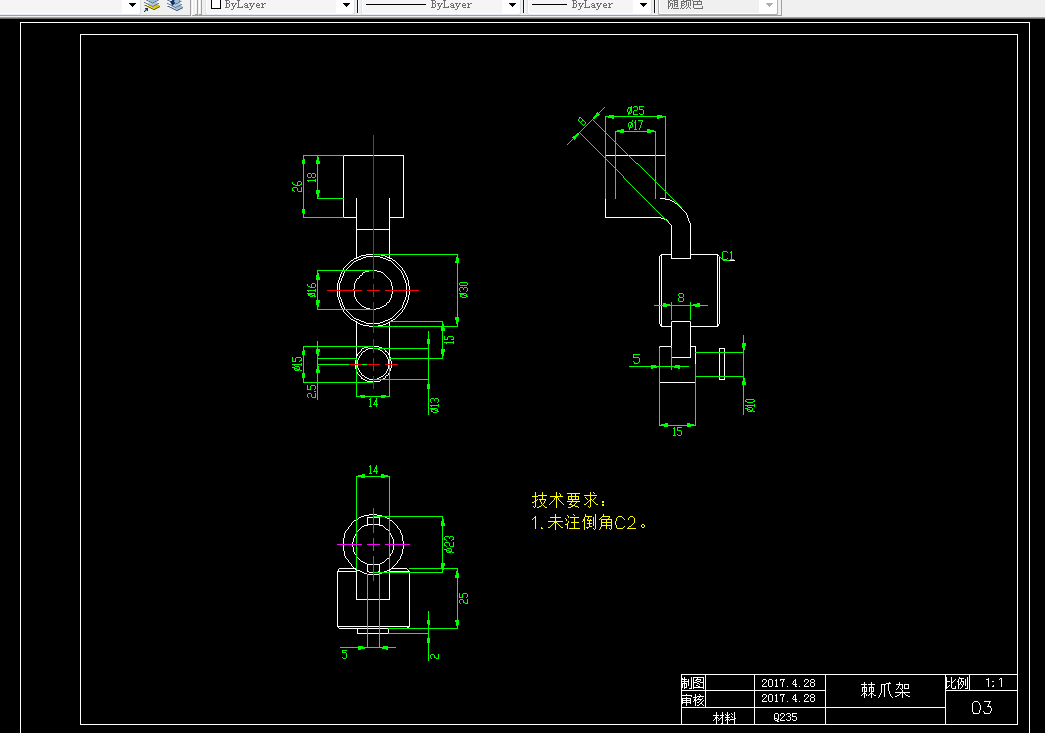Click the layer states manager stack icon
1045x733 pixels.
(x=175, y=5)
